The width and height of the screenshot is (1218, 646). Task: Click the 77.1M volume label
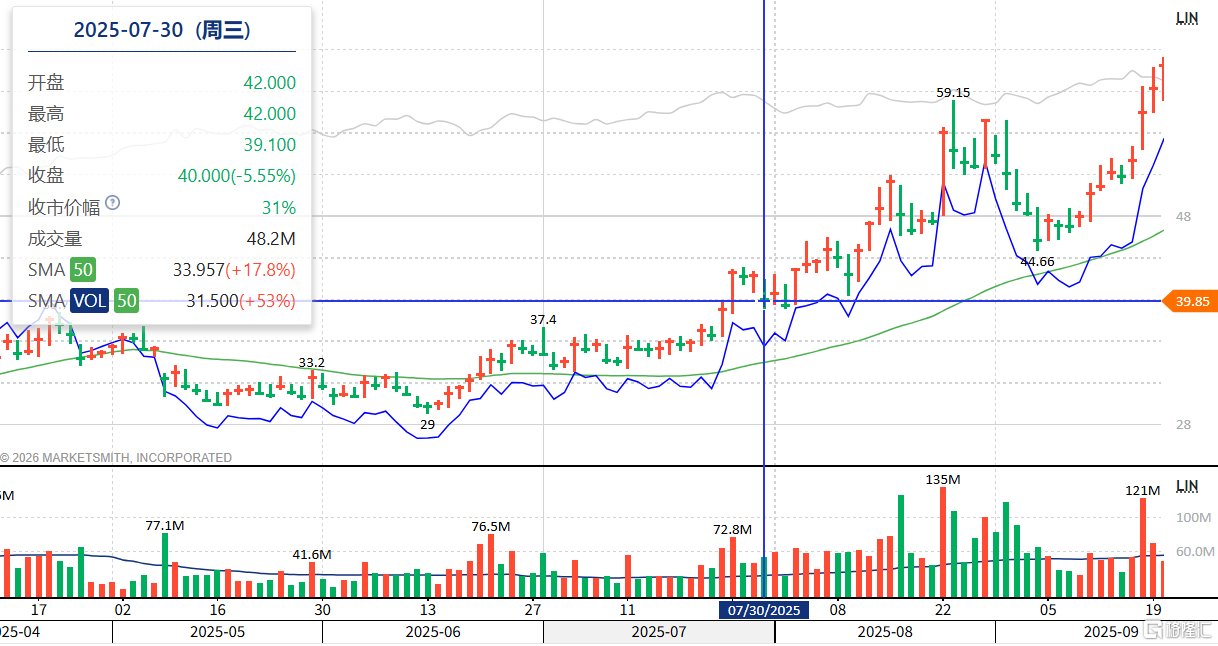(165, 525)
